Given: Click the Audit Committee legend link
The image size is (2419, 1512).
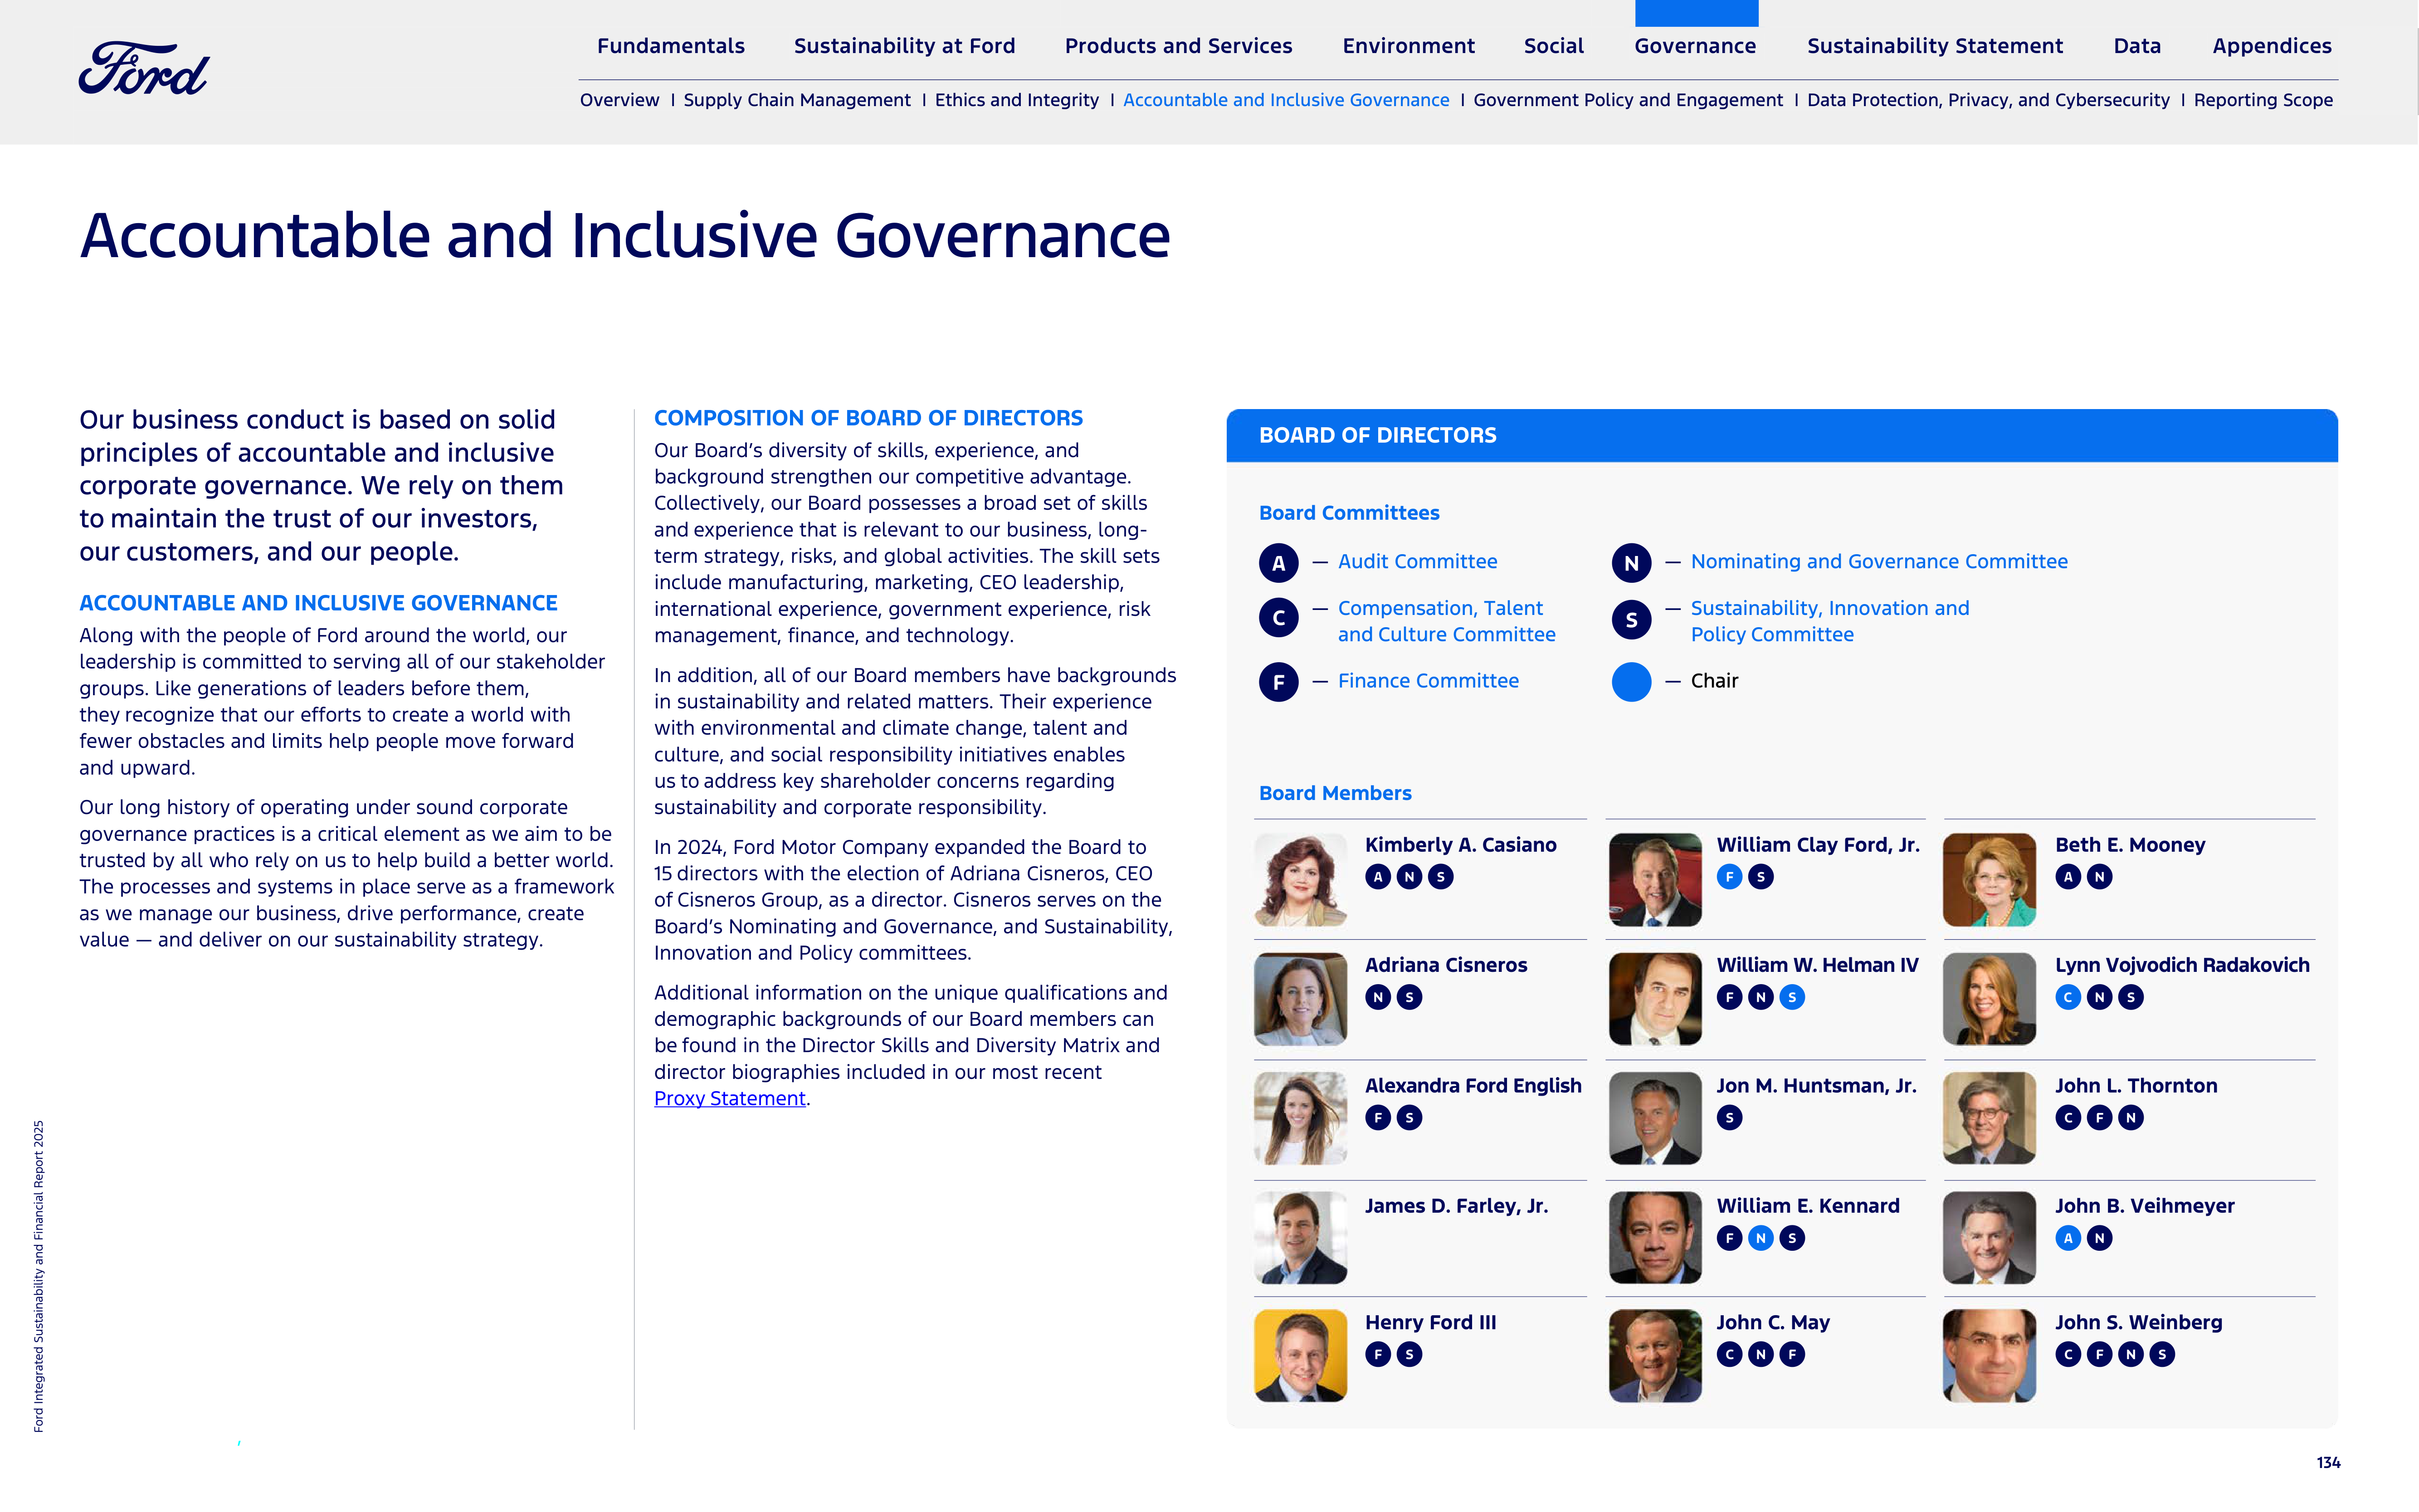Looking at the screenshot, I should click(1417, 562).
